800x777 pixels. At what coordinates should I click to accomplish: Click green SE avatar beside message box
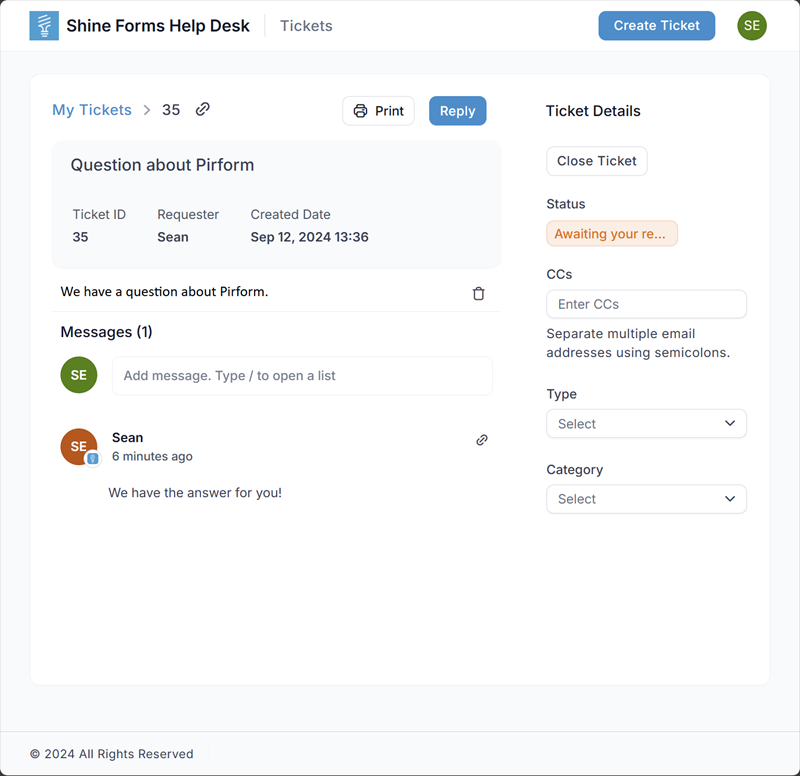tap(79, 375)
